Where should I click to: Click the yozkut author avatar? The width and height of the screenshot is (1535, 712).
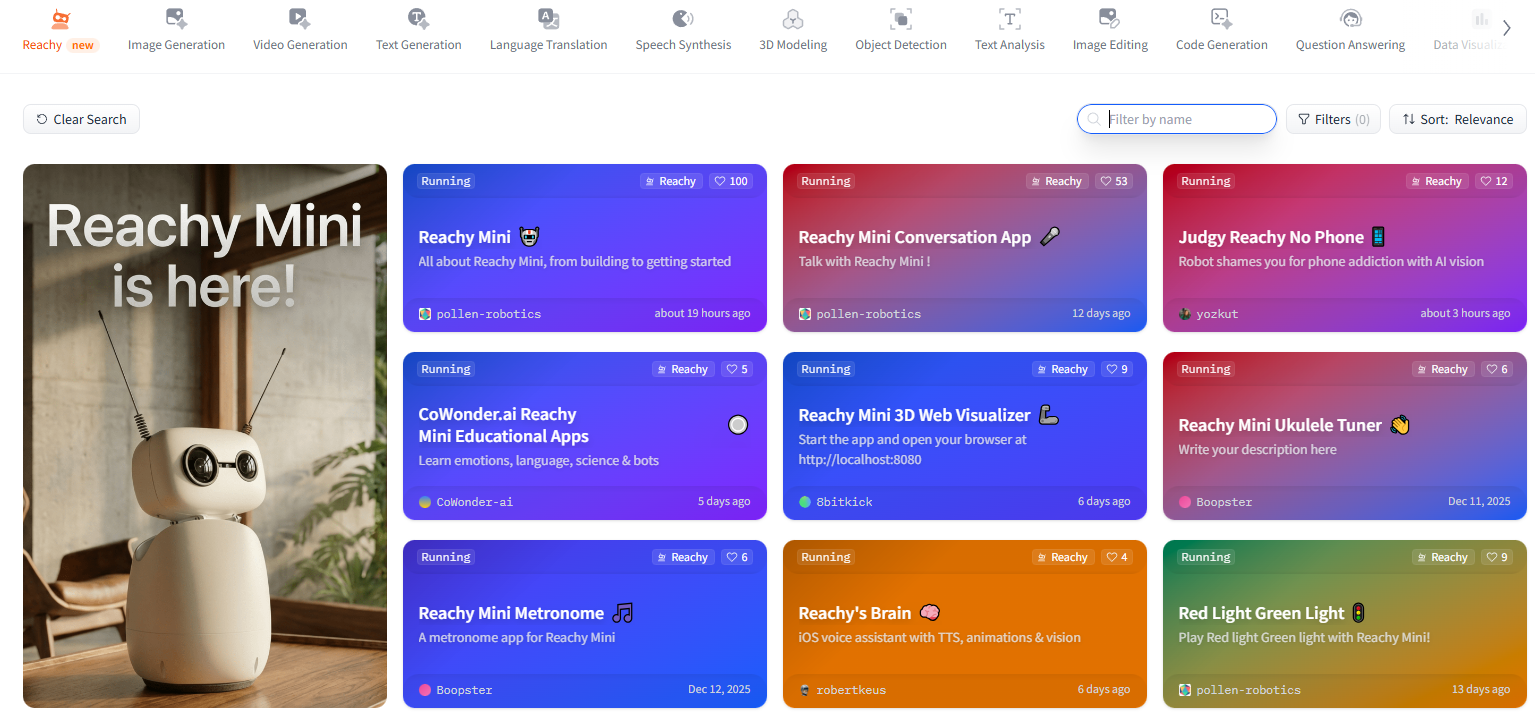pyautogui.click(x=1185, y=314)
